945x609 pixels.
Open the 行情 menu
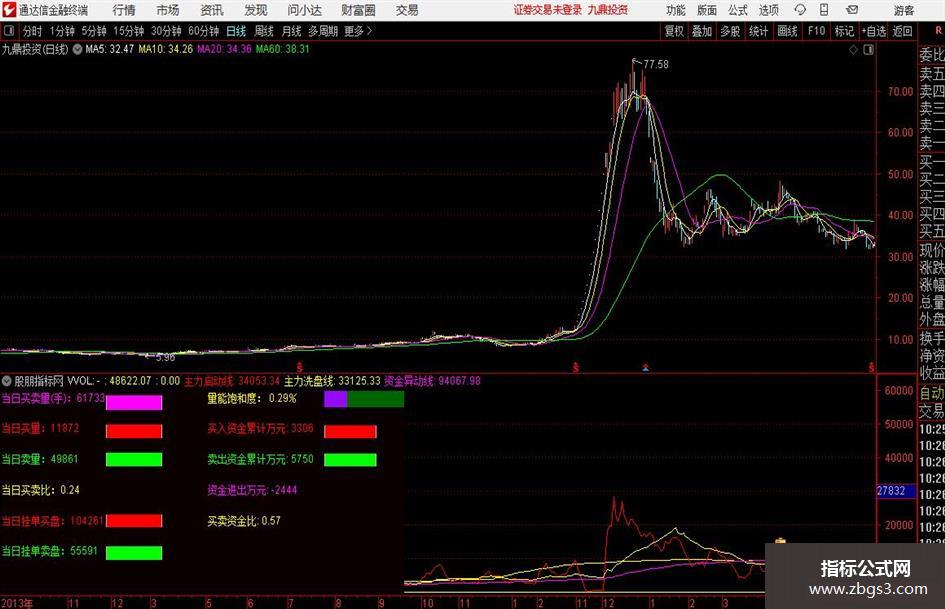(124, 10)
